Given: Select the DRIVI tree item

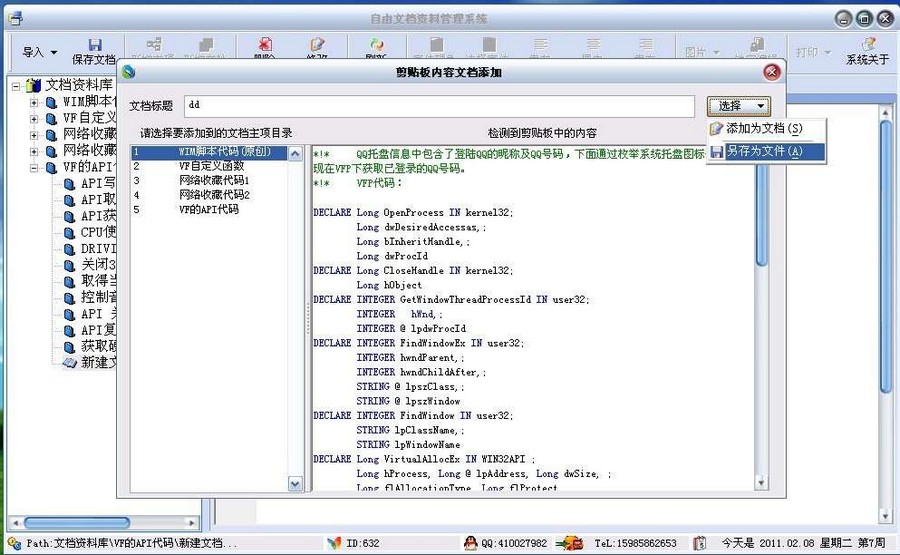Looking at the screenshot, I should click(x=98, y=249).
